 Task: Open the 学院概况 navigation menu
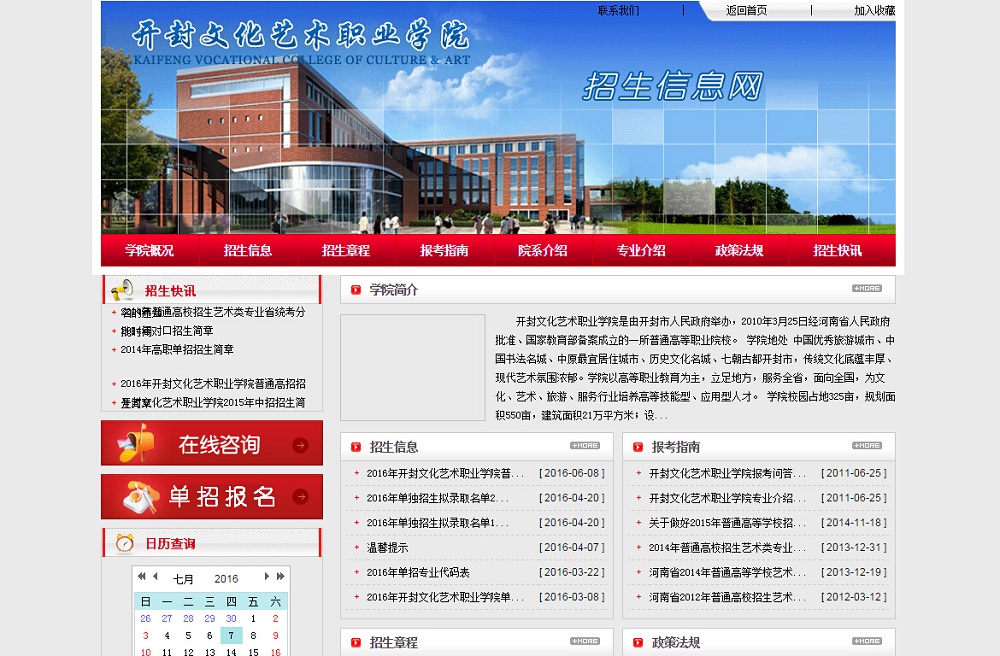pyautogui.click(x=149, y=251)
